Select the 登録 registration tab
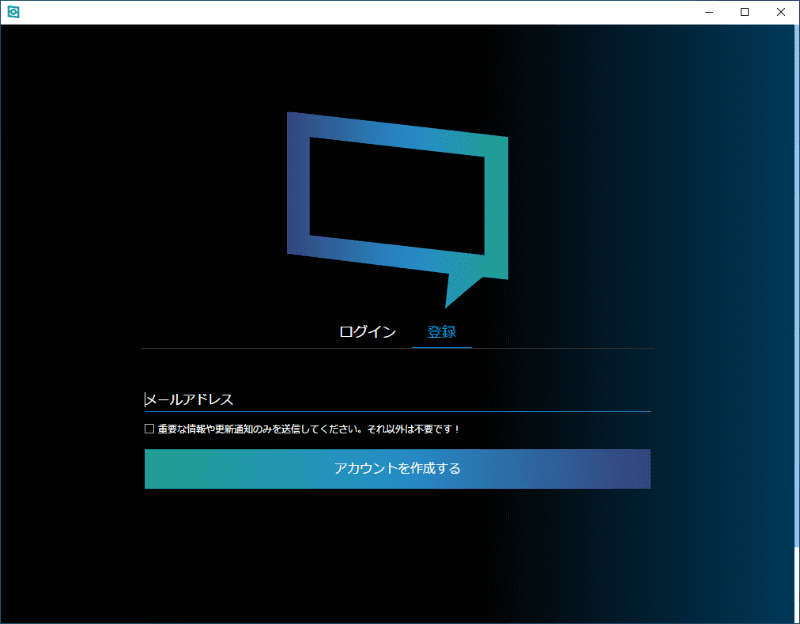800x624 pixels. [x=443, y=330]
